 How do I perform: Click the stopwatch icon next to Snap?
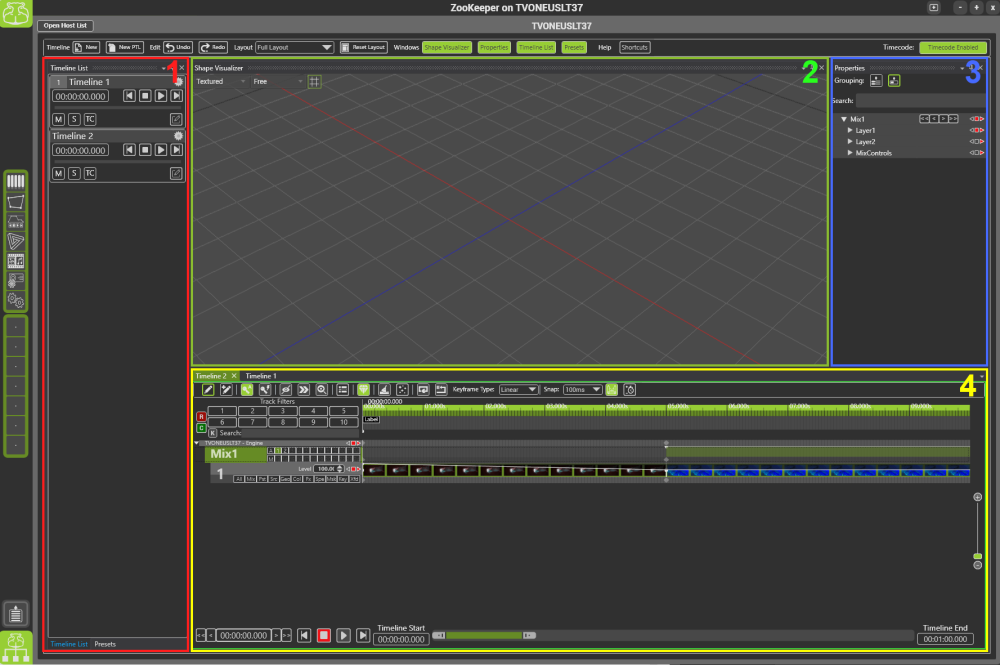[x=629, y=389]
